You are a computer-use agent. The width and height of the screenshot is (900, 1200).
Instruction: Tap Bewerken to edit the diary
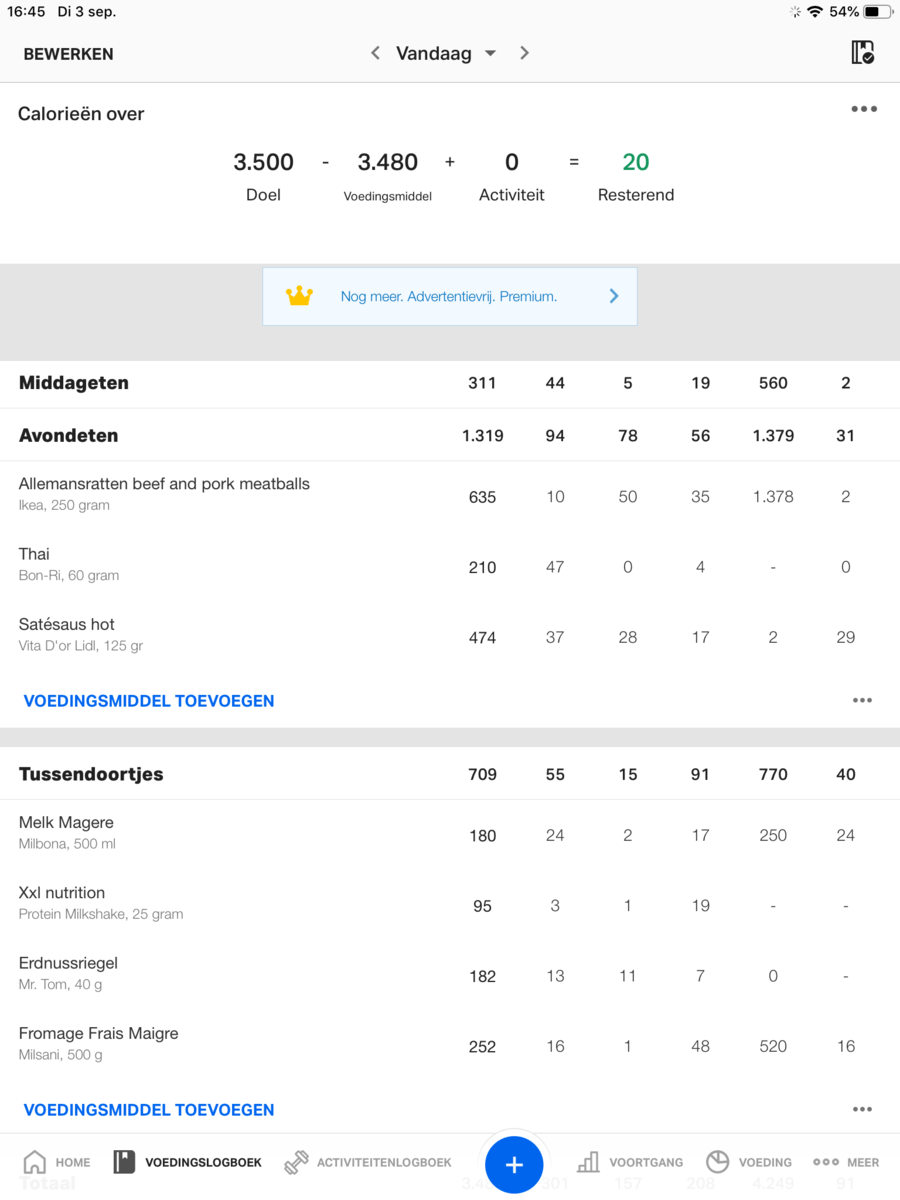(x=68, y=54)
